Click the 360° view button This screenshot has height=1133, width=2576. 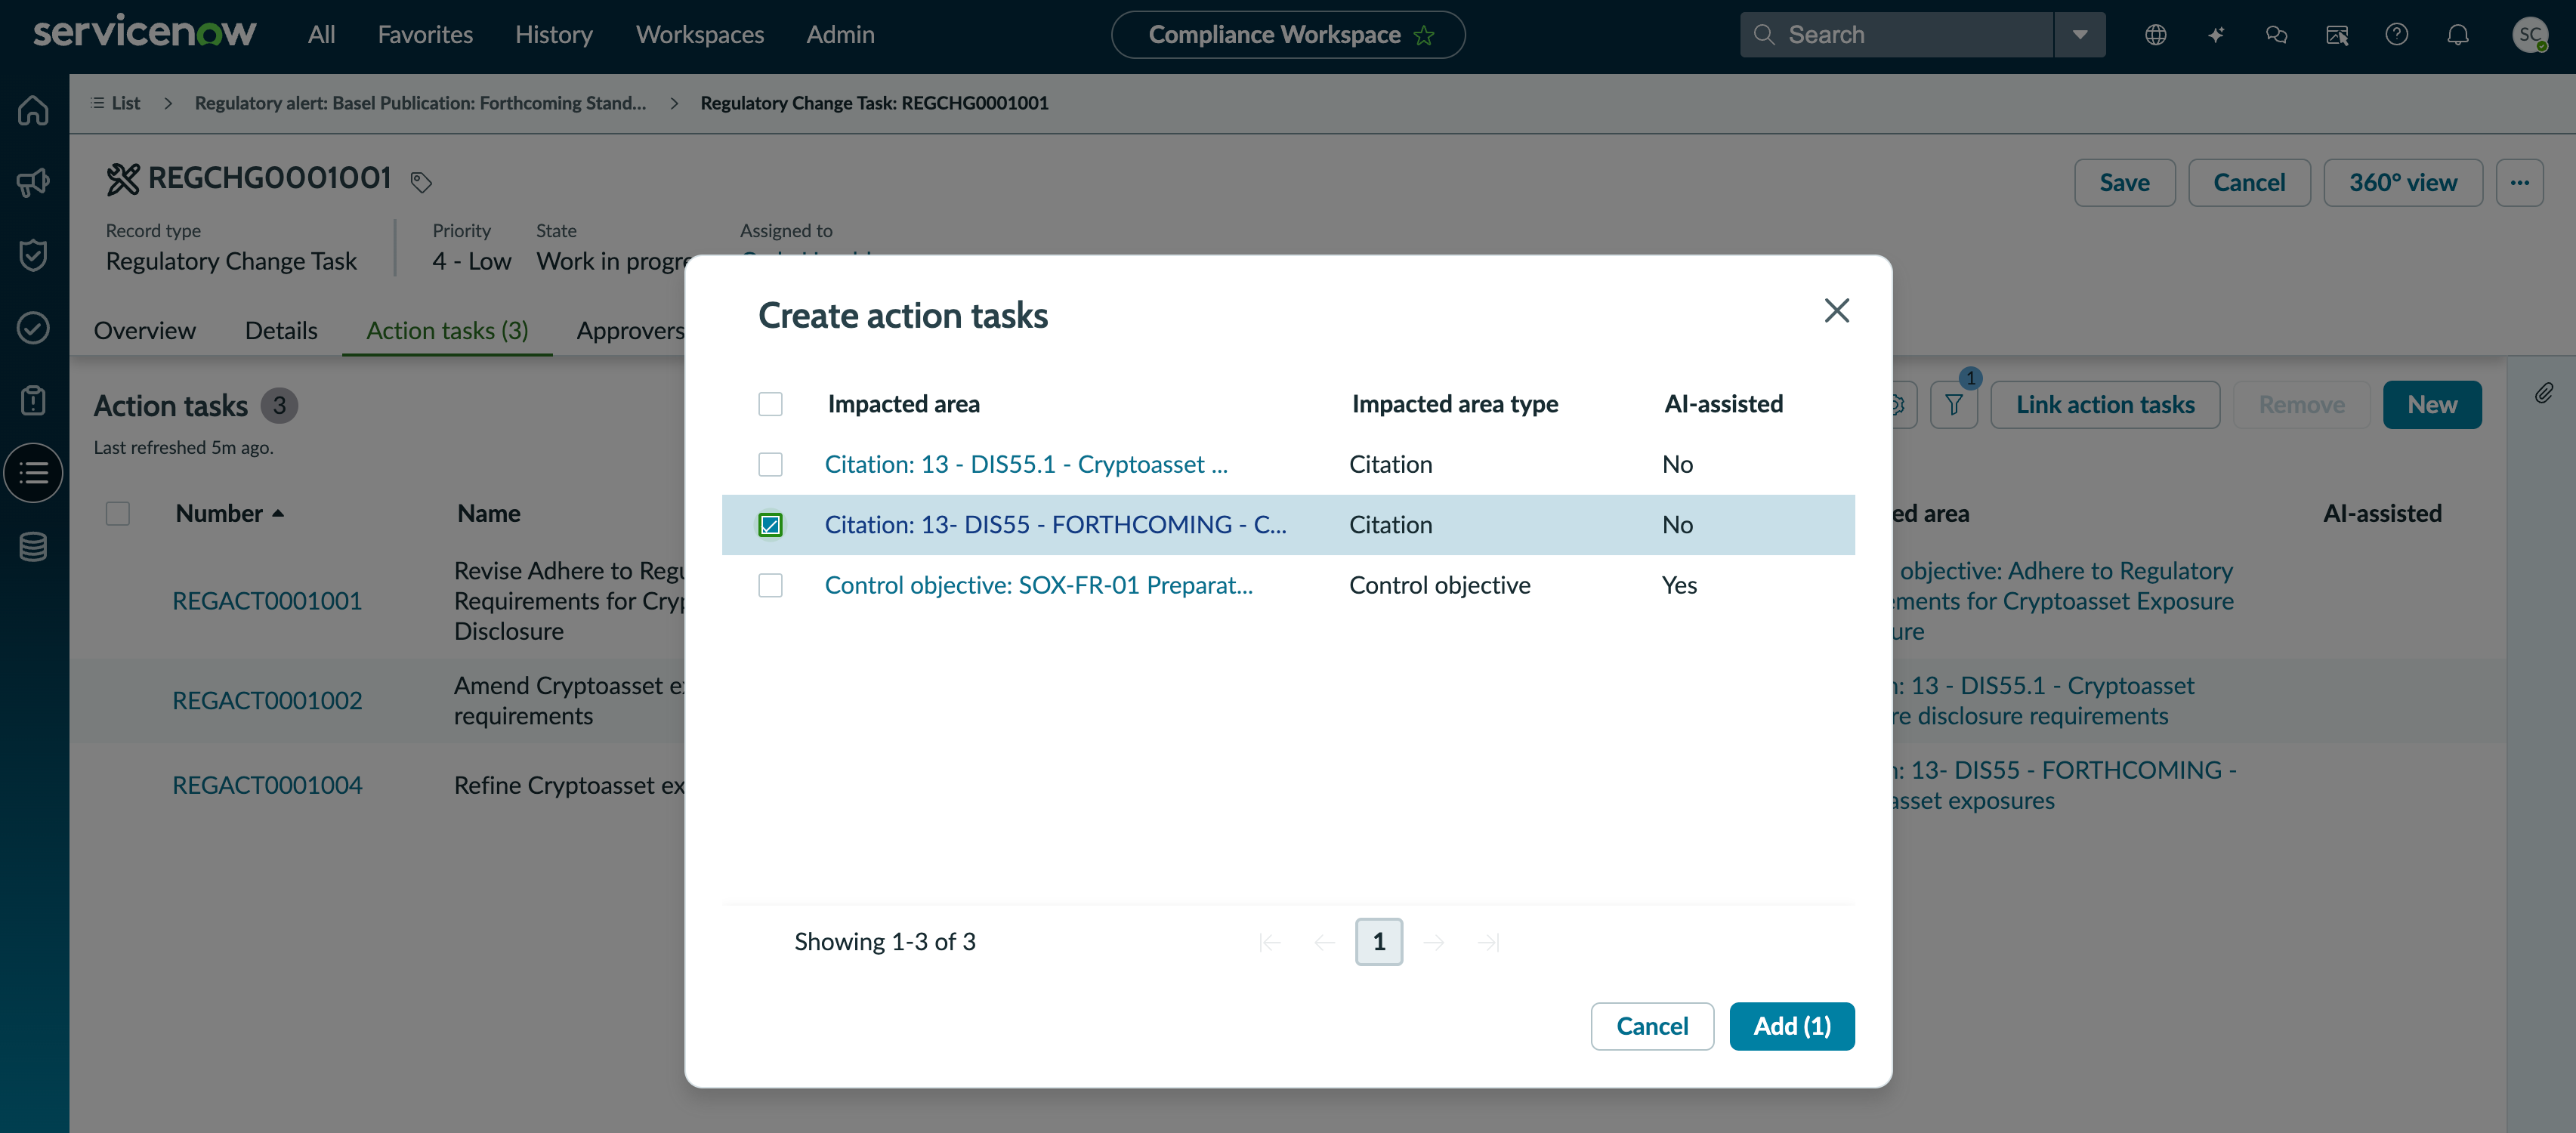[2402, 183]
